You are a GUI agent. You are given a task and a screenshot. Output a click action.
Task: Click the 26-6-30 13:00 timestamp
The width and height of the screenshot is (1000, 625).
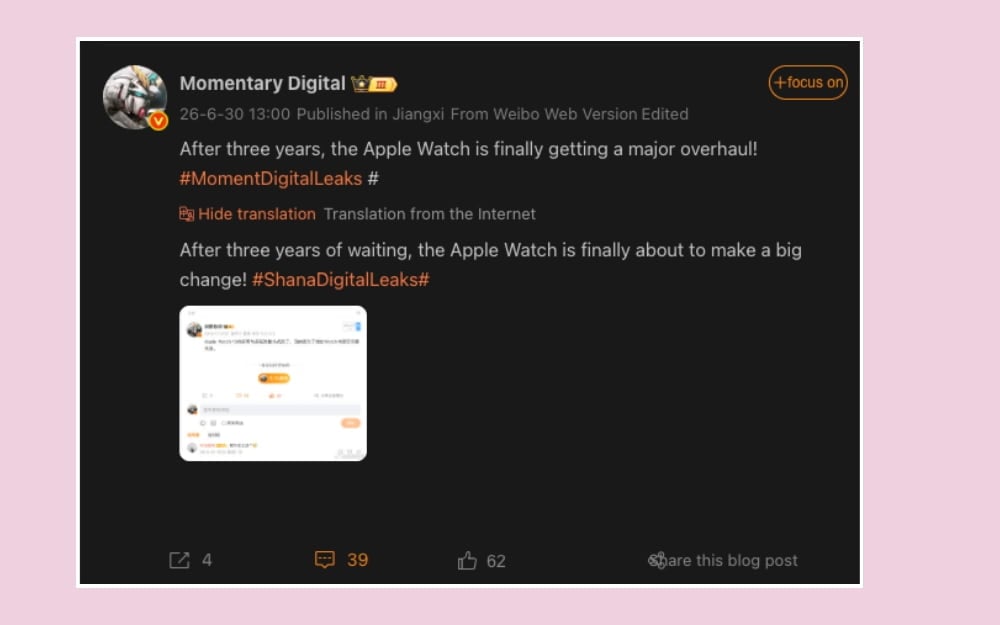235,114
